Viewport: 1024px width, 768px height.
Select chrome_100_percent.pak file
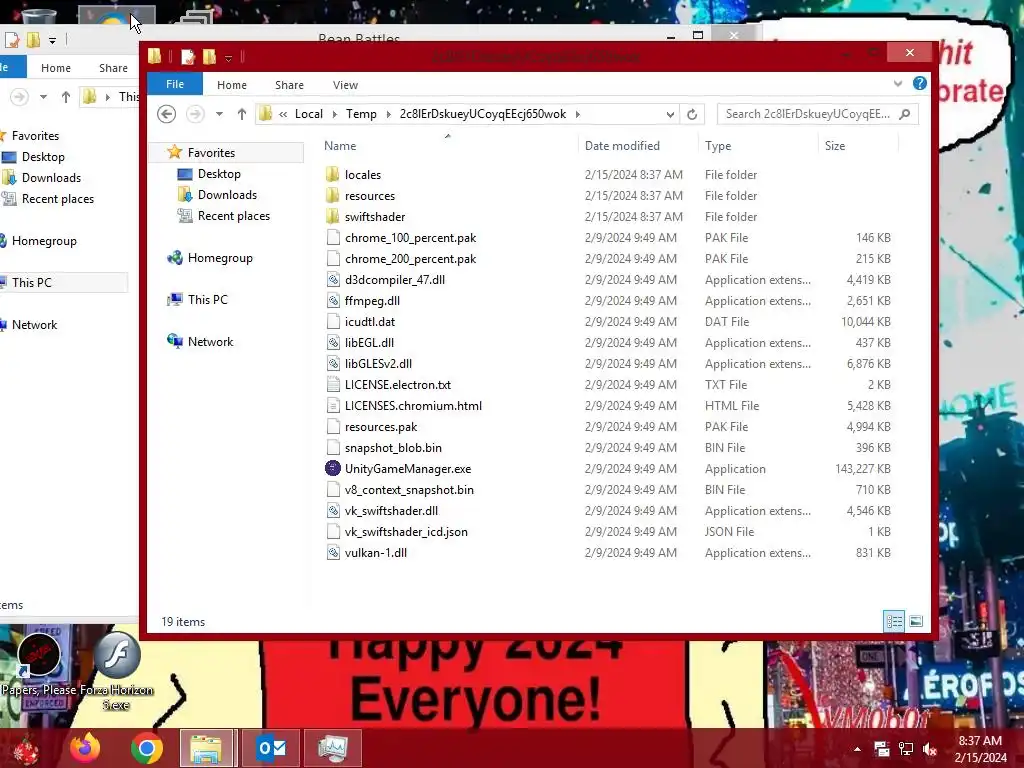607,238
